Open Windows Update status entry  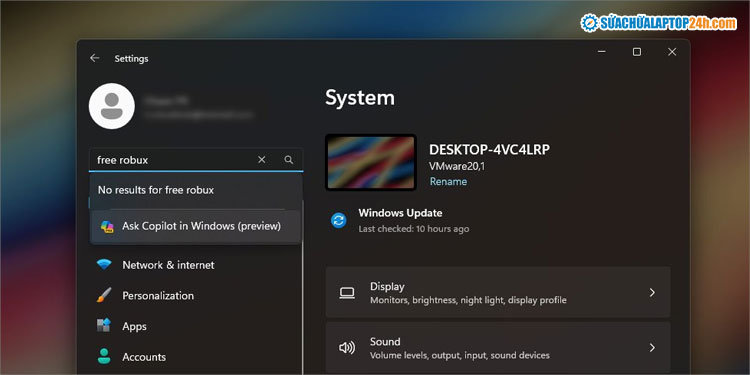tap(401, 221)
